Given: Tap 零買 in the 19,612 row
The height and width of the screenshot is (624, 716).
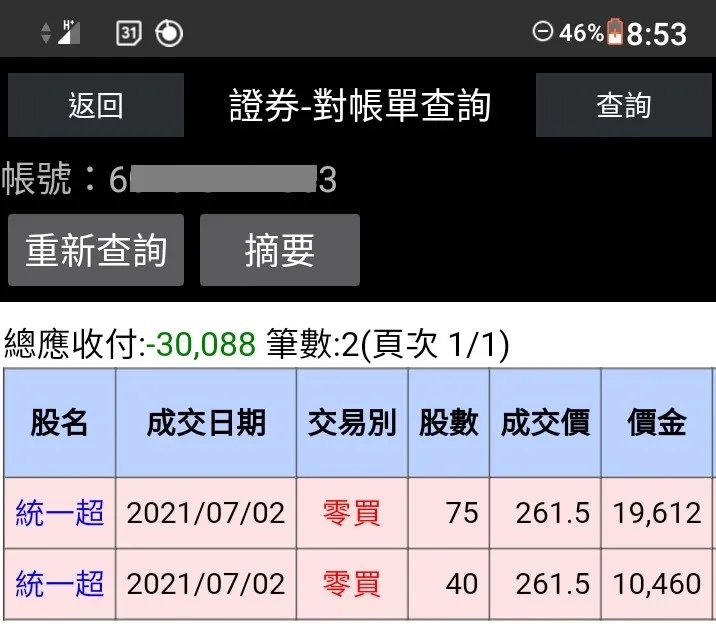Looking at the screenshot, I should point(352,513).
